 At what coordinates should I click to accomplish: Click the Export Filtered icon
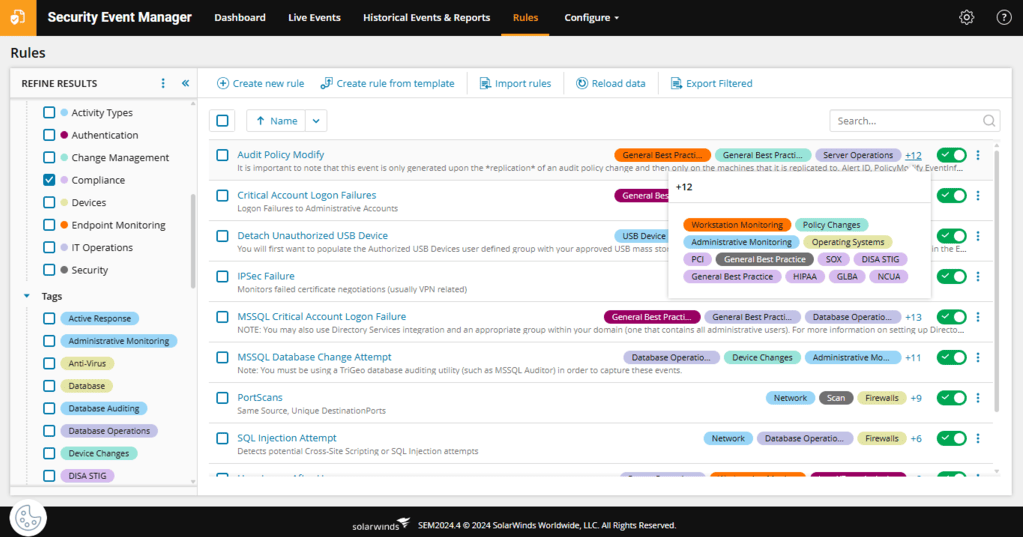pyautogui.click(x=676, y=83)
